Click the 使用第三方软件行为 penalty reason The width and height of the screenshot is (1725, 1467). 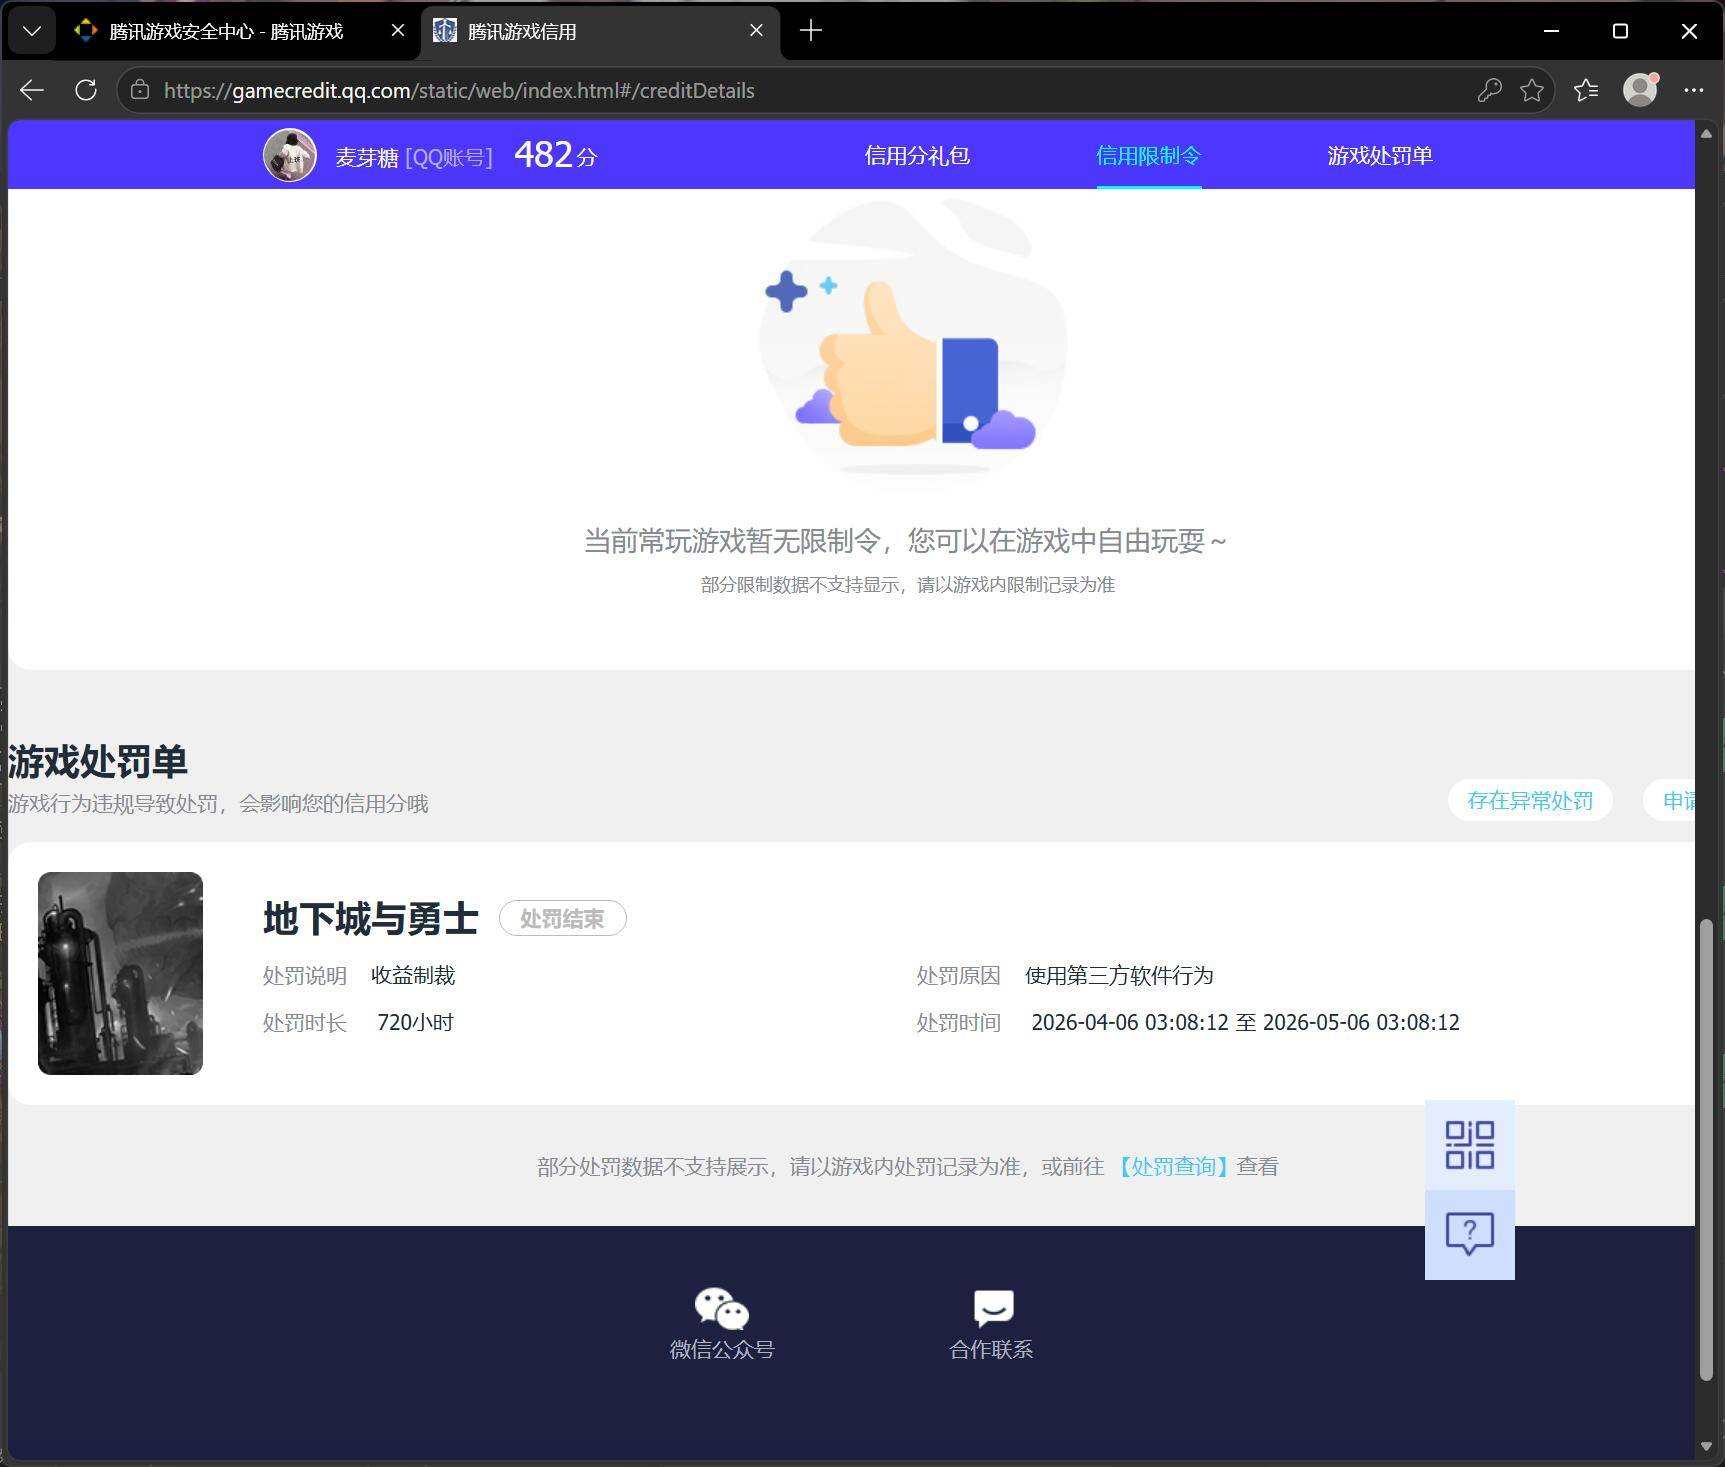[1119, 975]
